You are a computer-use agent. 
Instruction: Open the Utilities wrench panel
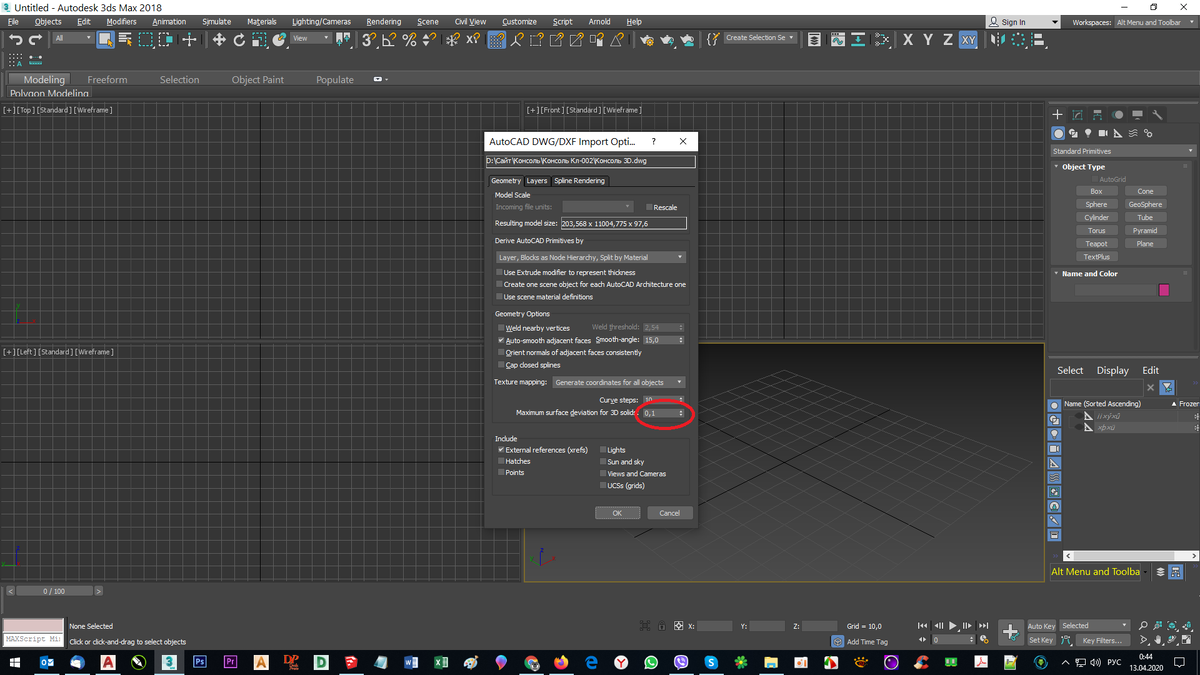click(x=1158, y=114)
